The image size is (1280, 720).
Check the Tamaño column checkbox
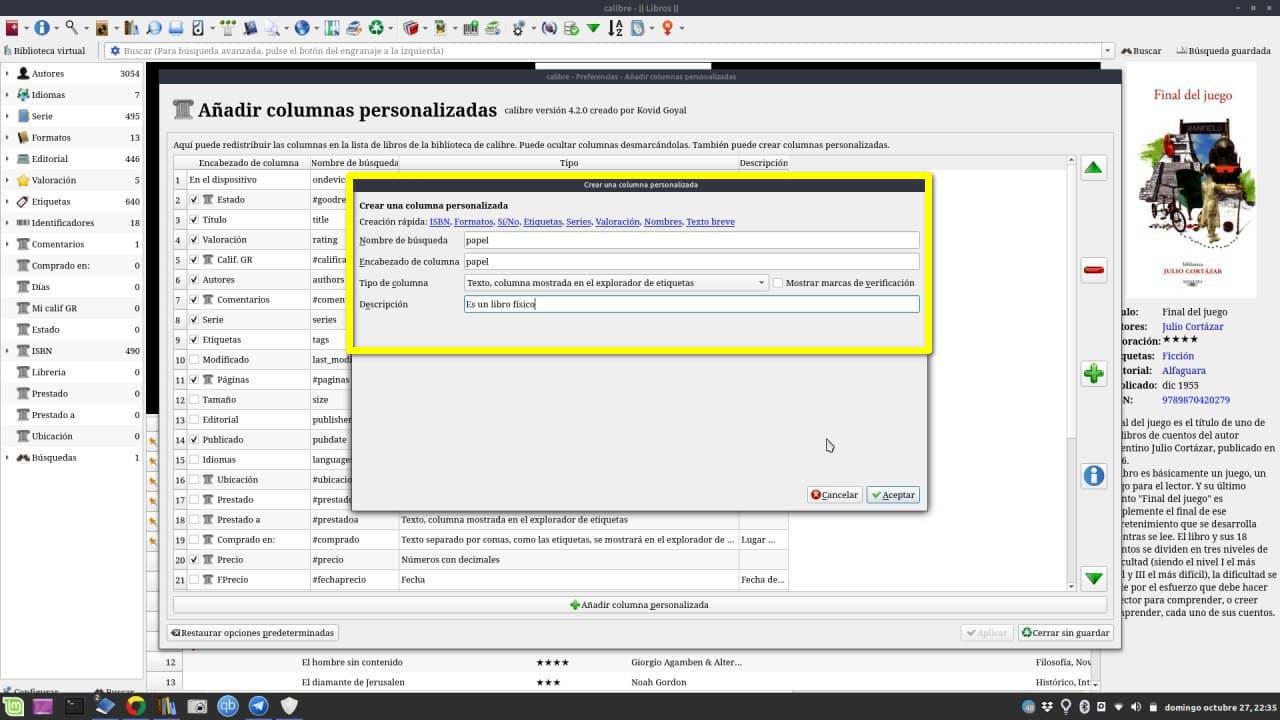click(x=194, y=399)
